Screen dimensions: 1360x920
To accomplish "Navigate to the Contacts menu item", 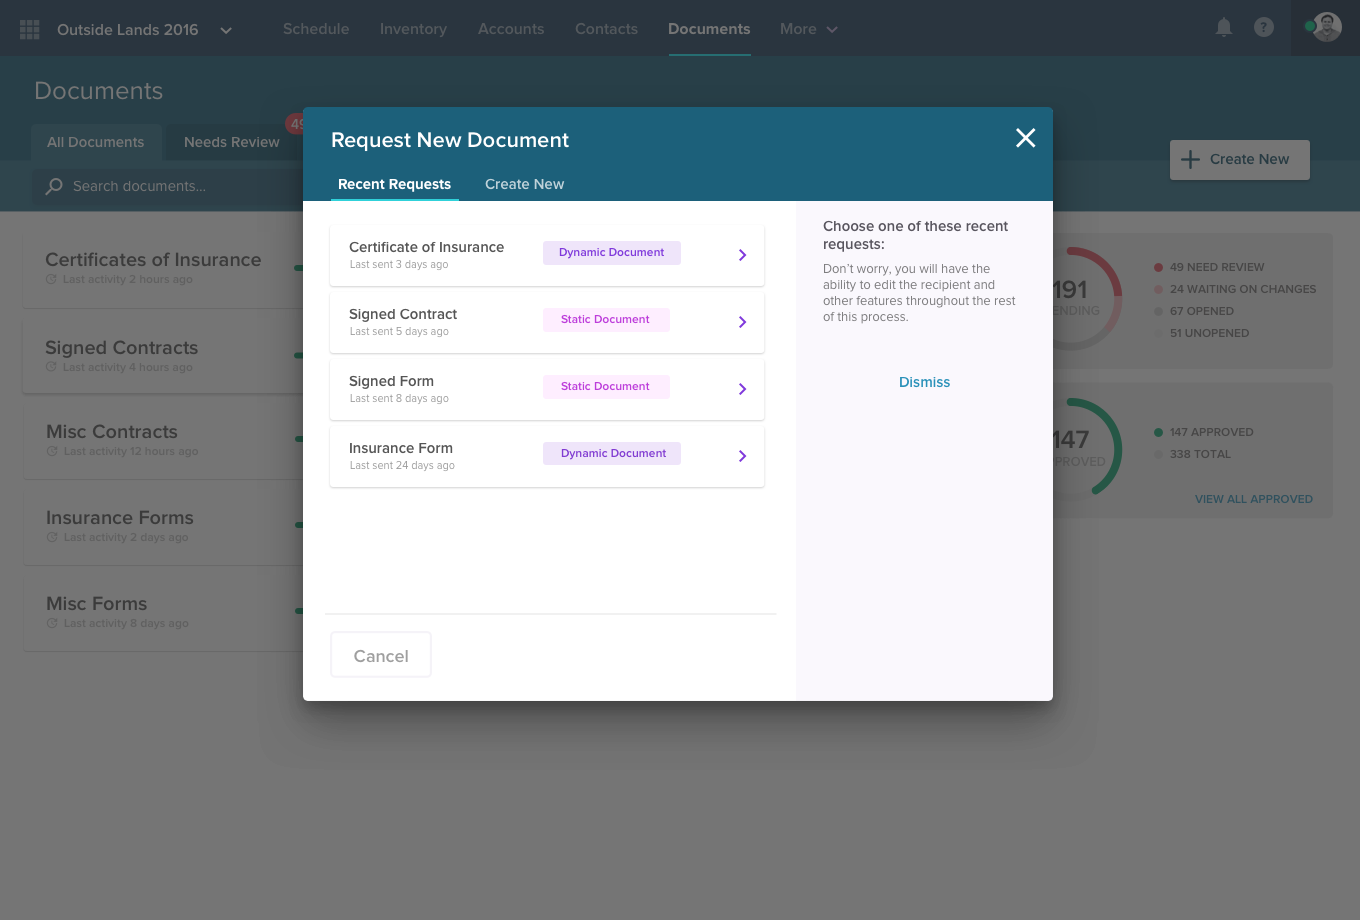I will pyautogui.click(x=606, y=29).
